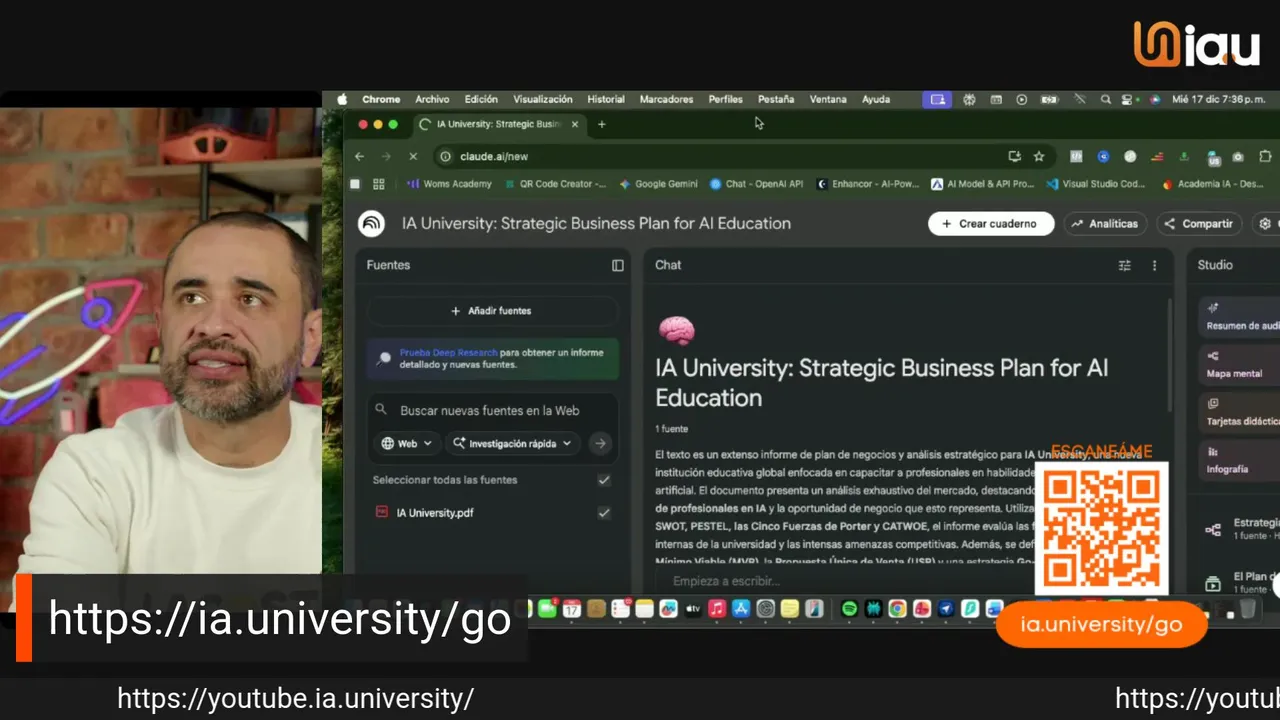The width and height of the screenshot is (1280, 720).
Task: Open the Marcadores menu
Action: point(666,99)
